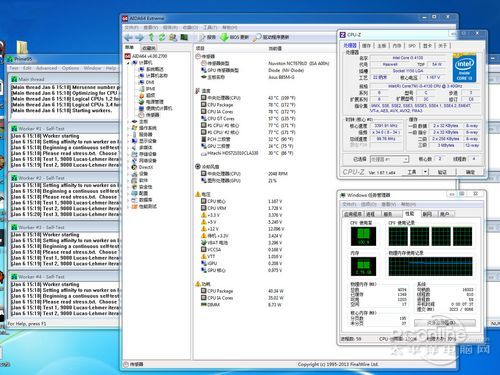500x375 pixels.
Task: Switch to 收藏夹 tab in AIDA64 sidebar
Action: click(x=149, y=48)
